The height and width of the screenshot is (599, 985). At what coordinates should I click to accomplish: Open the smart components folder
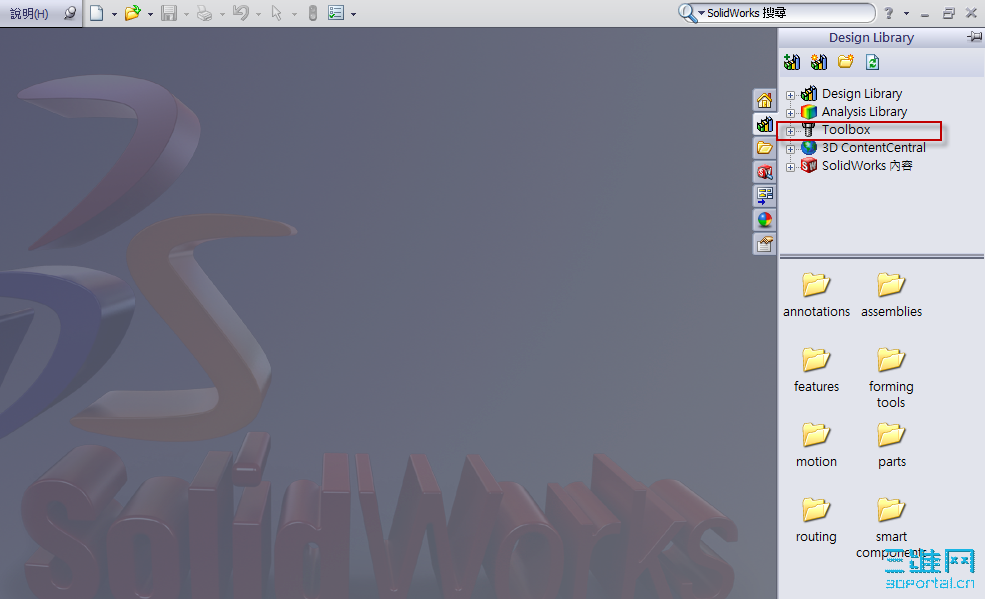pos(891,527)
